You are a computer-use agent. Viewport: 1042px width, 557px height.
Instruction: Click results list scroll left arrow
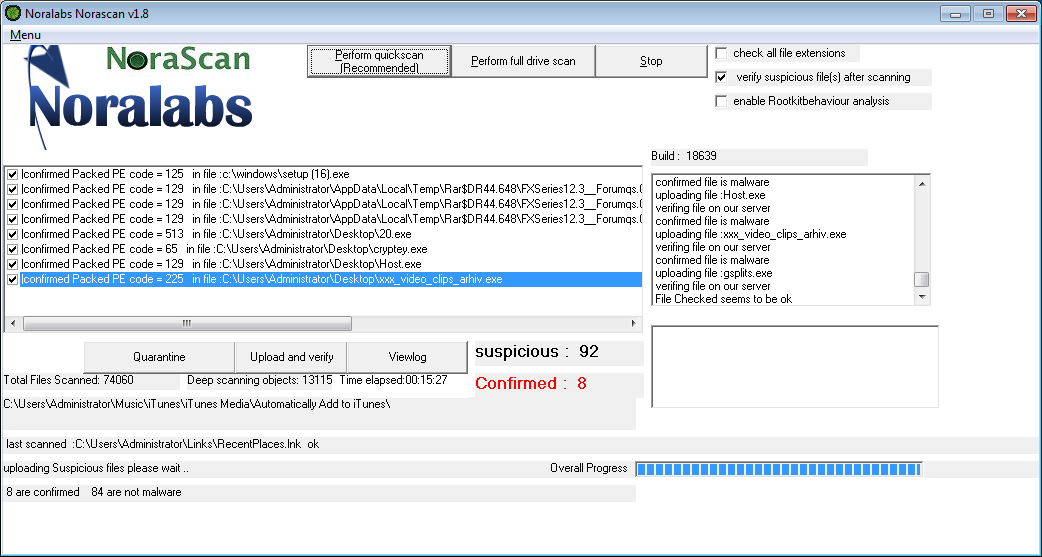click(x=13, y=324)
